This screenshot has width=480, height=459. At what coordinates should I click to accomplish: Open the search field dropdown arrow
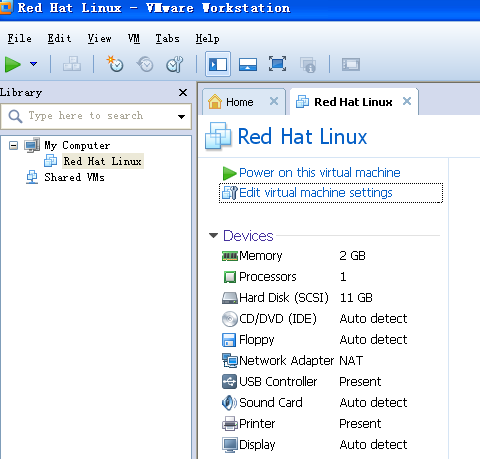click(x=181, y=117)
